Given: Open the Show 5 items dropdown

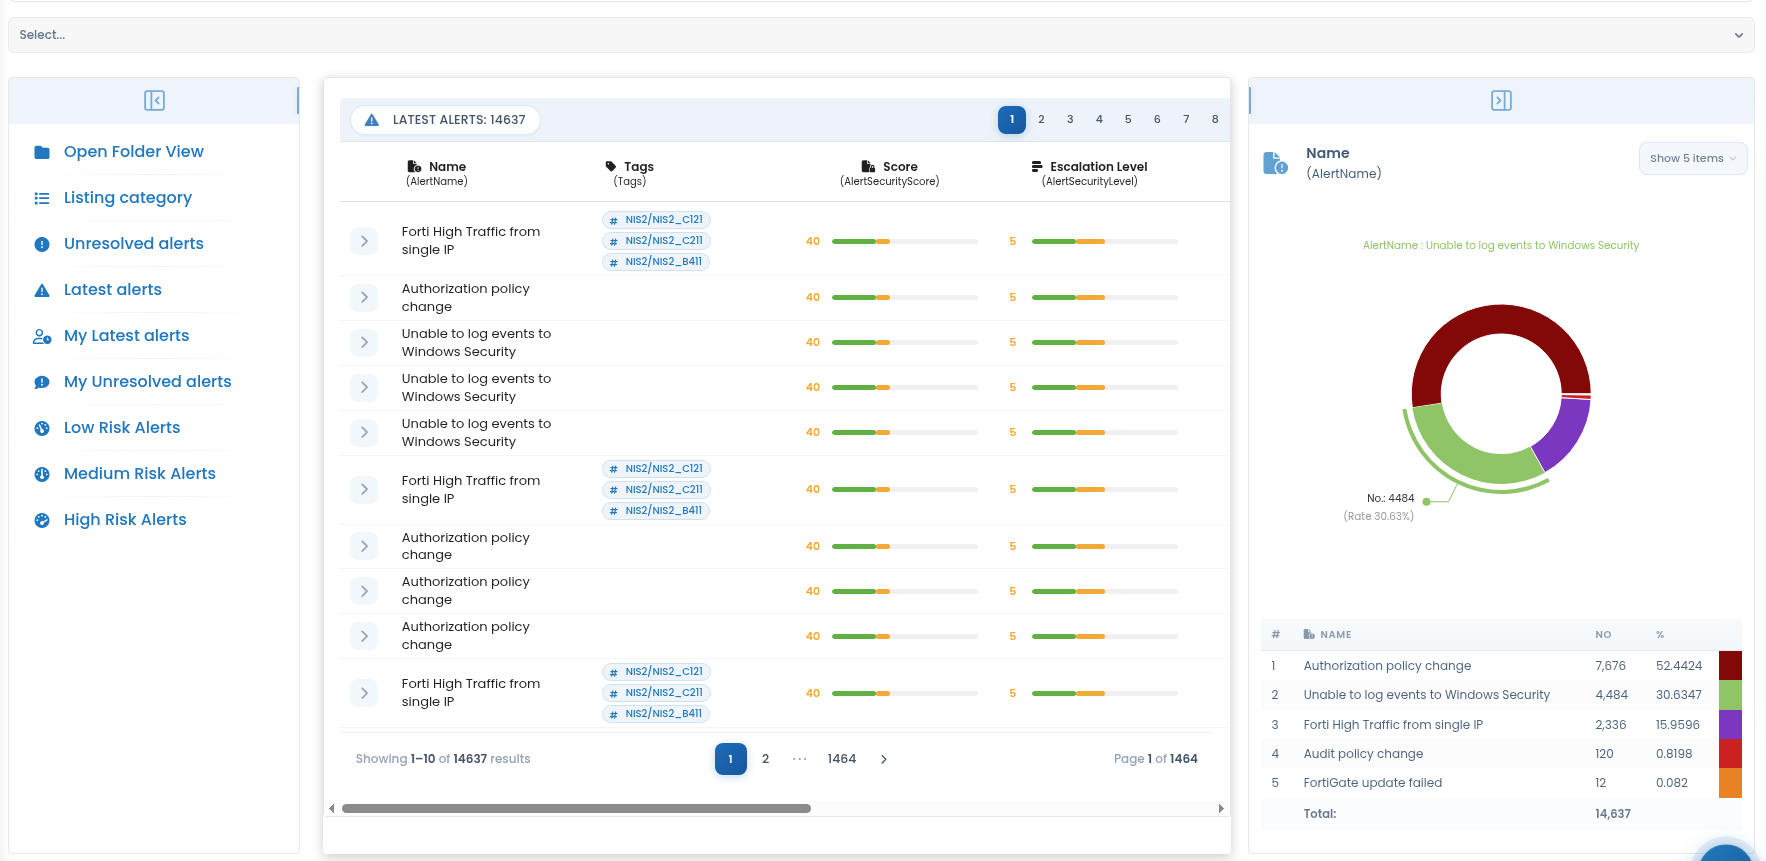Looking at the screenshot, I should click(x=1692, y=159).
